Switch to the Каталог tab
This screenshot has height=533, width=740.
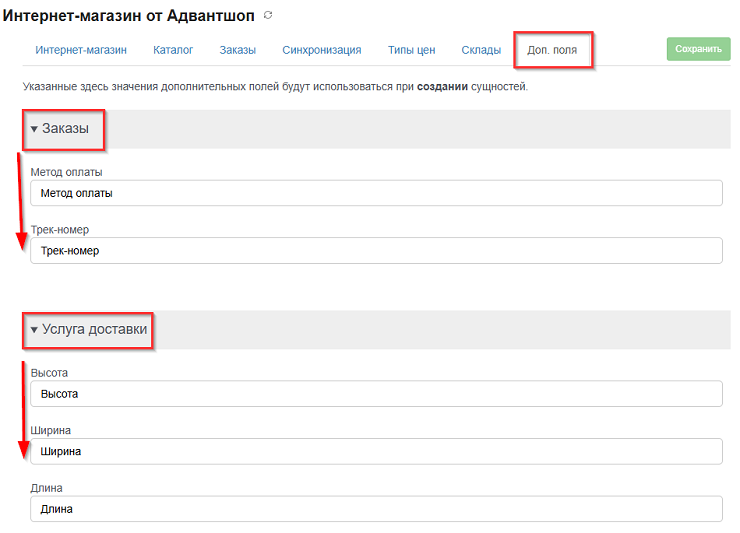click(x=173, y=50)
